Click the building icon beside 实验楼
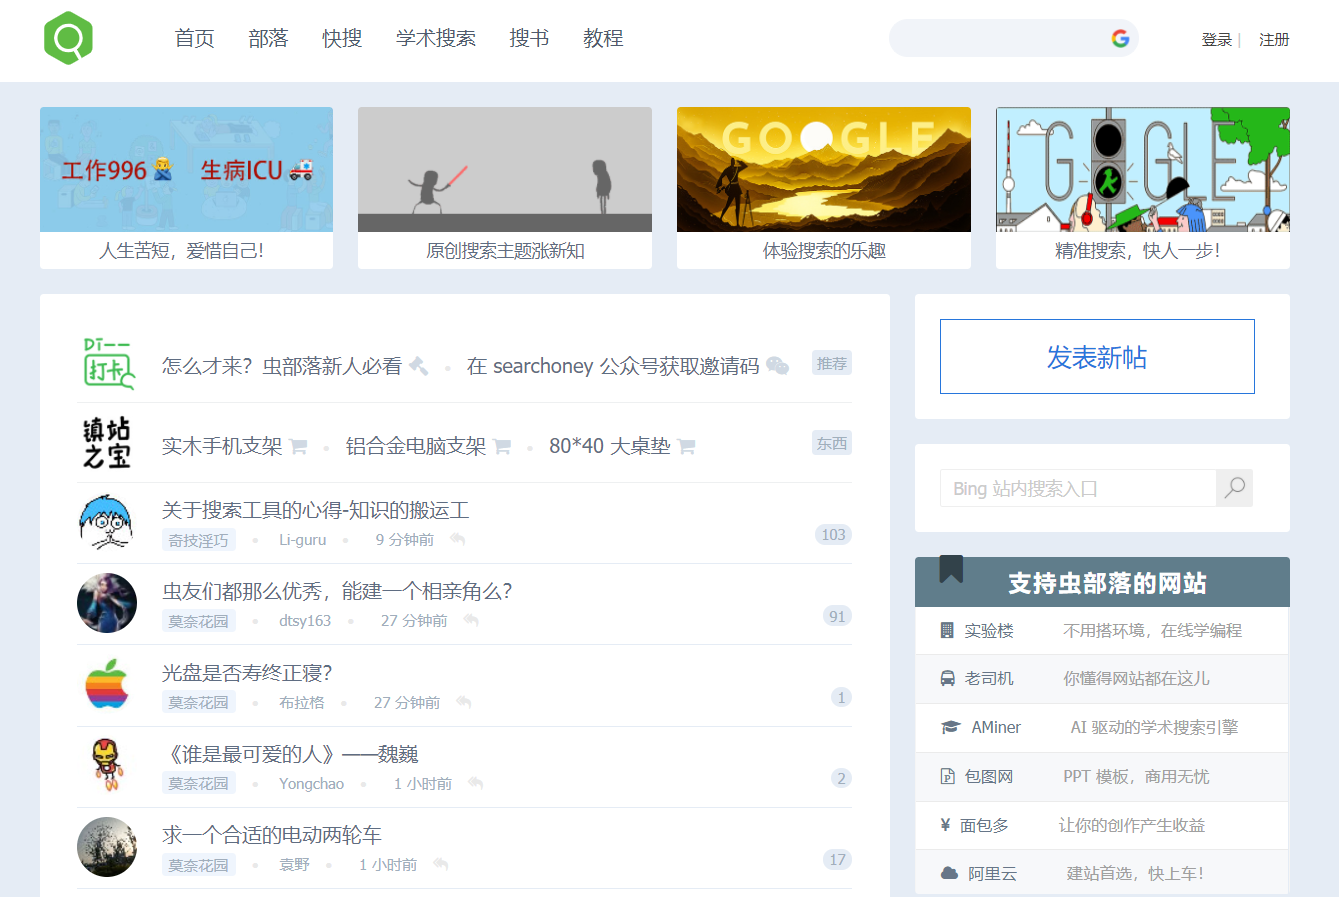This screenshot has height=897, width=1339. point(947,630)
